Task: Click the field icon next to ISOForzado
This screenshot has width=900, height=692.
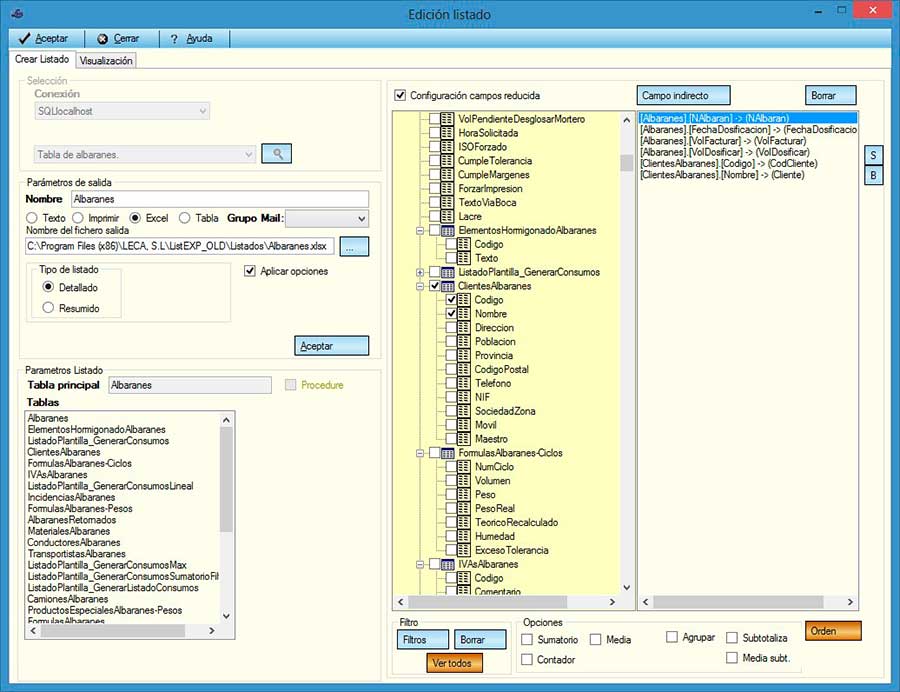Action: pos(448,147)
